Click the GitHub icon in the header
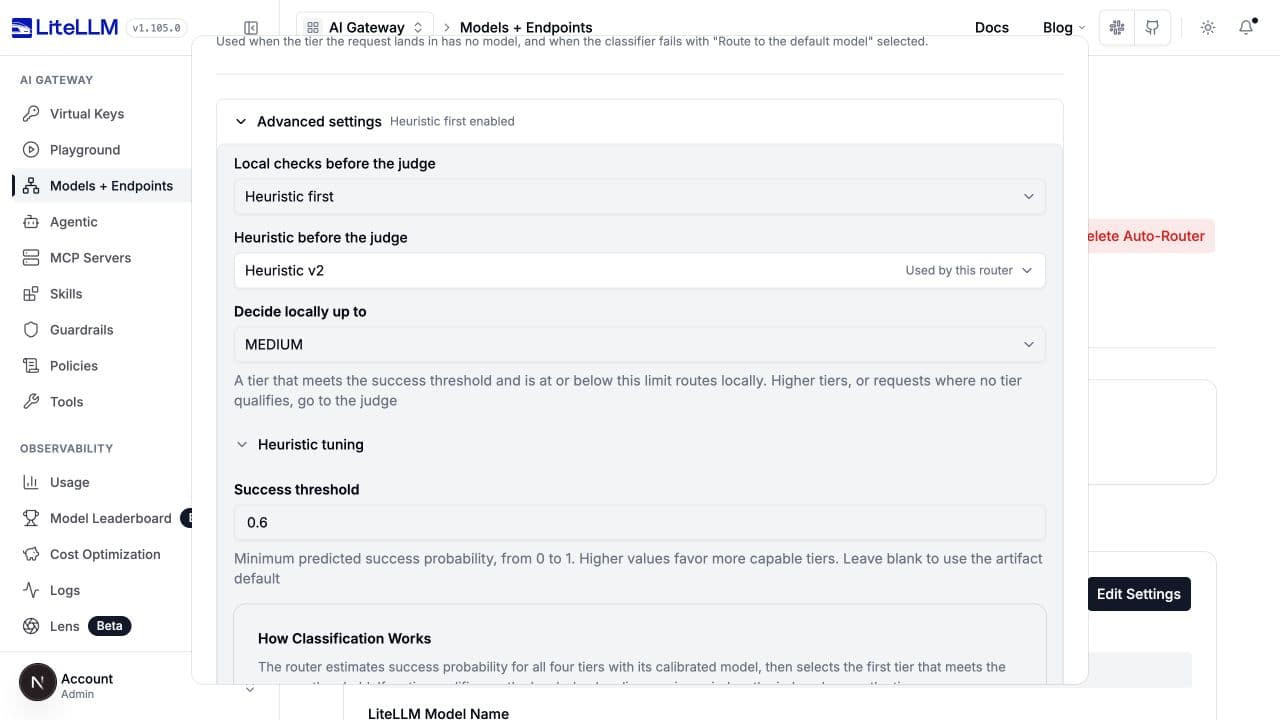The height and width of the screenshot is (720, 1280). 1152,28
